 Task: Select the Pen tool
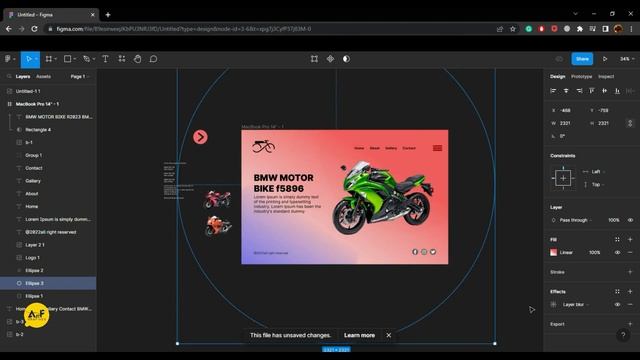86,59
